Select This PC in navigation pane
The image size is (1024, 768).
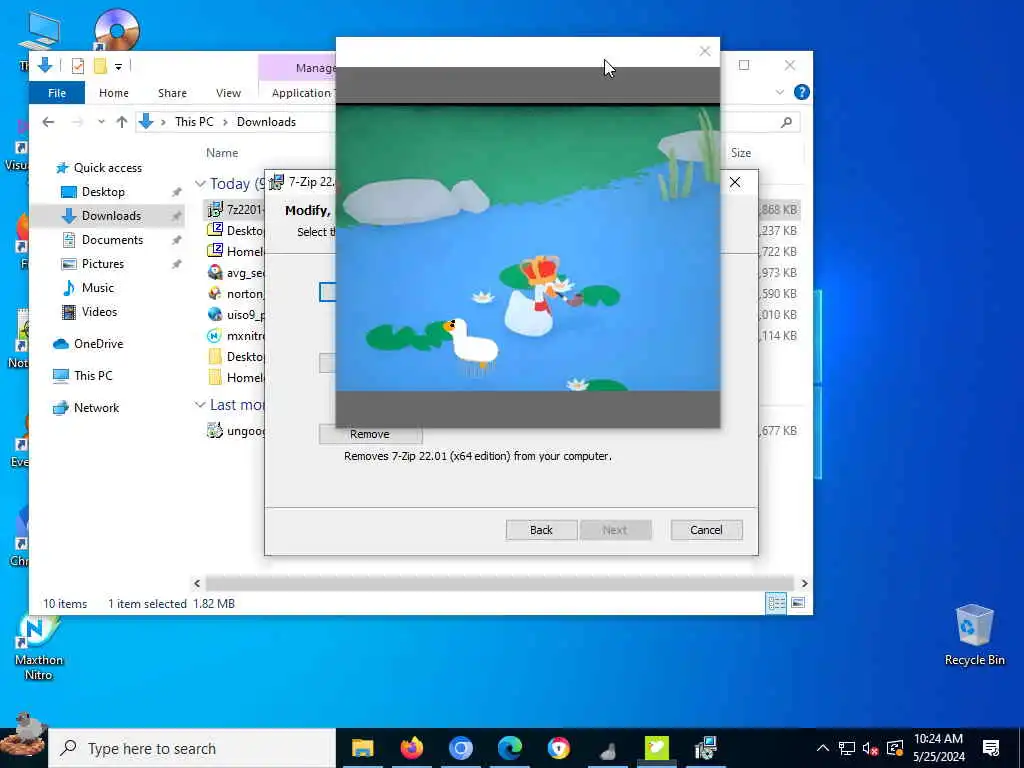93,376
